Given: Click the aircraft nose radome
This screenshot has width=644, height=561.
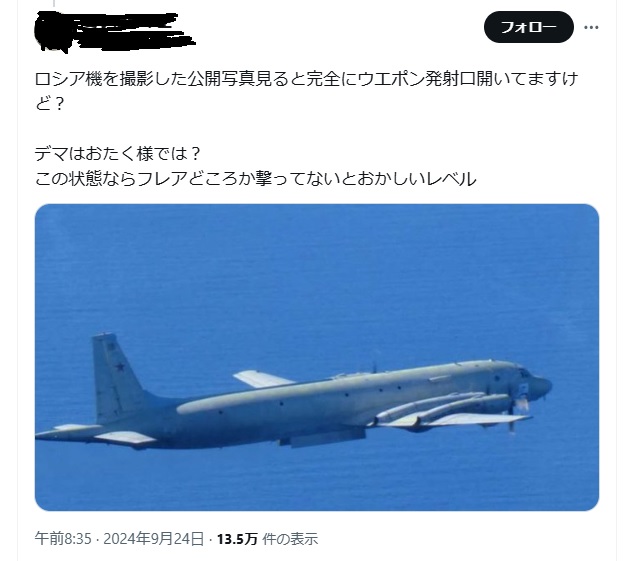Looking at the screenshot, I should pos(540,386).
